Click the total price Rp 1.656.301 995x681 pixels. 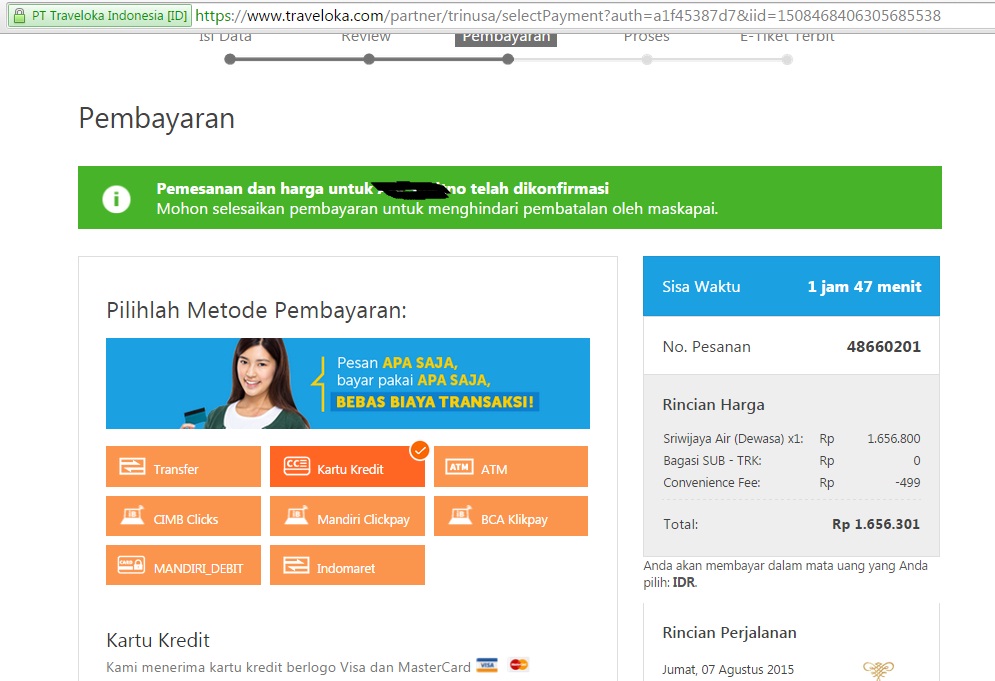click(x=876, y=524)
